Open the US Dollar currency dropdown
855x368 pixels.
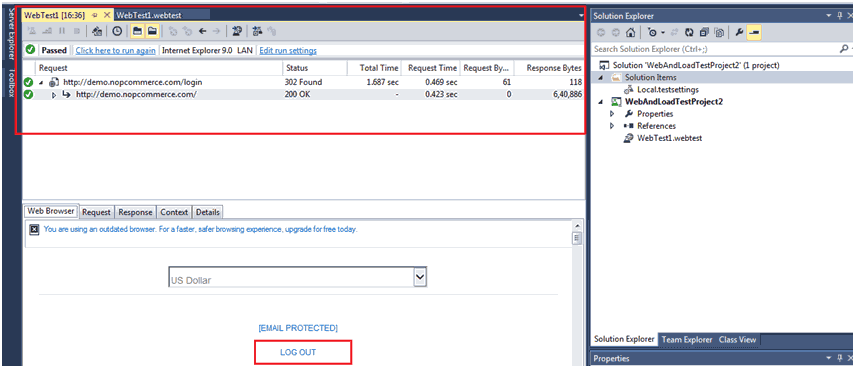[x=420, y=277]
